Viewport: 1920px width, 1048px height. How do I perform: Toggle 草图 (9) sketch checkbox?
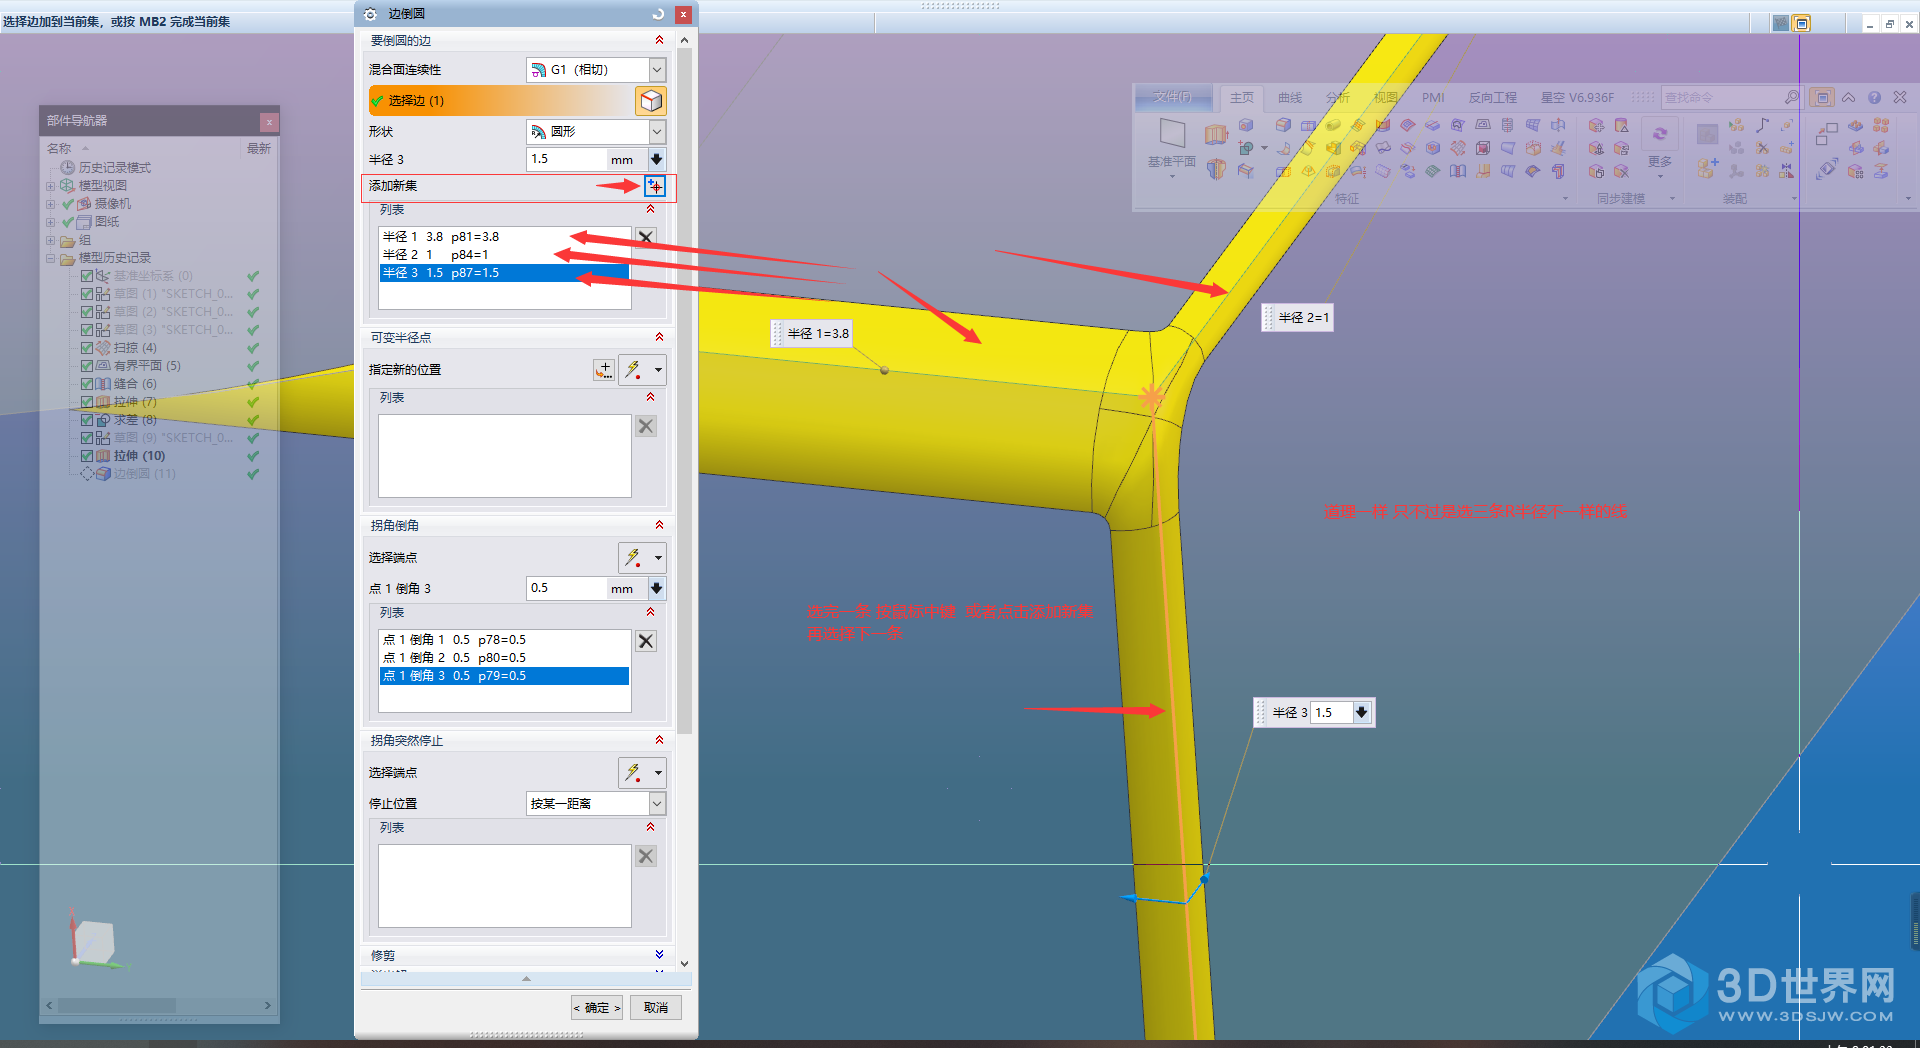[x=87, y=438]
